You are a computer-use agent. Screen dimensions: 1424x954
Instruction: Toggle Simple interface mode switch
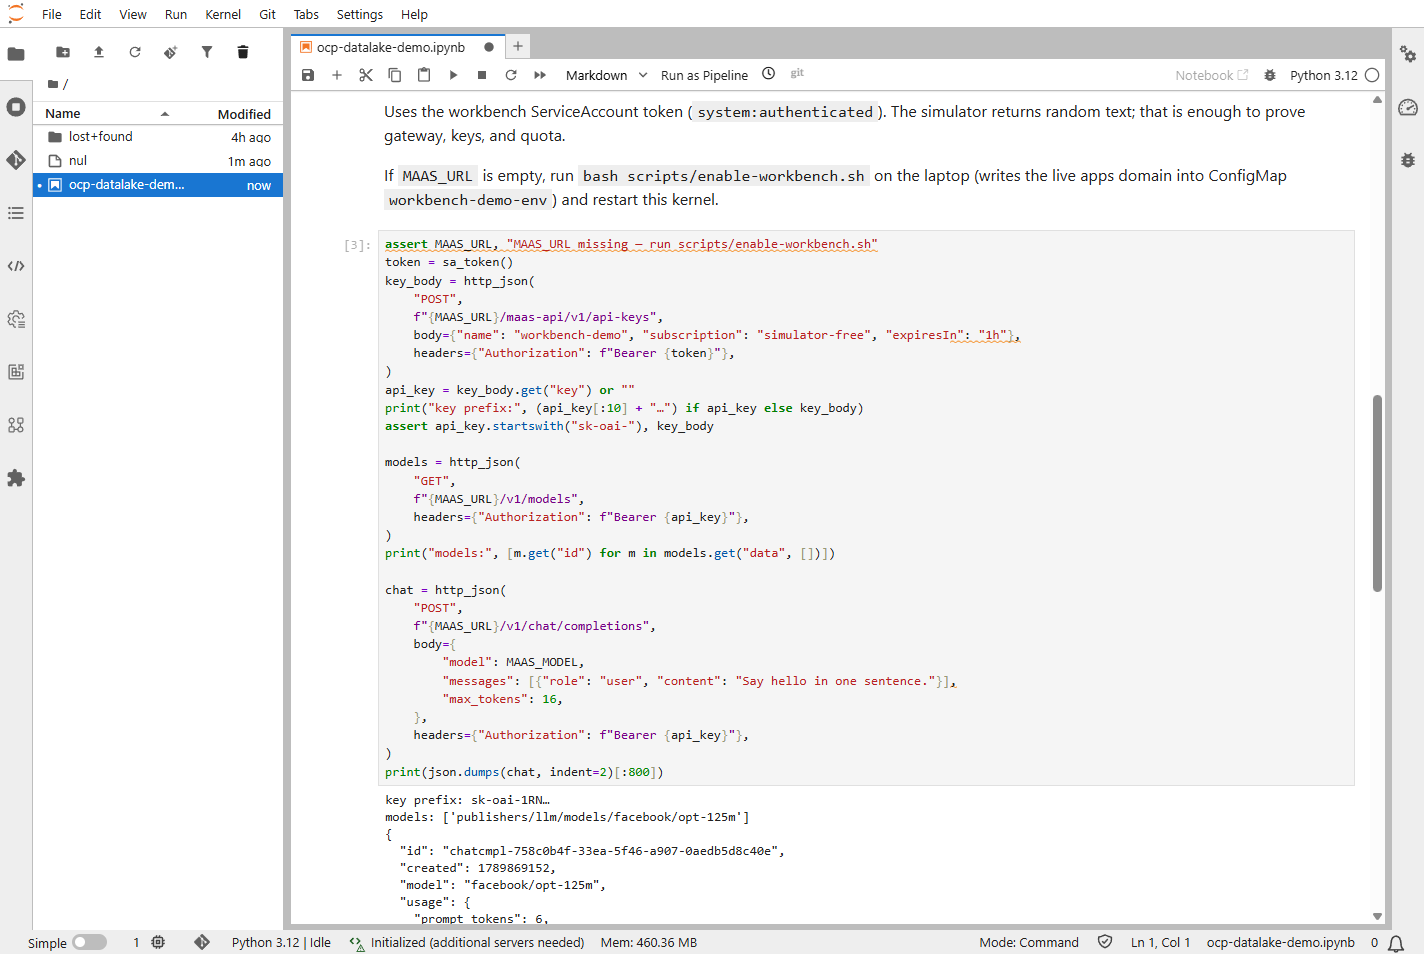coord(89,942)
